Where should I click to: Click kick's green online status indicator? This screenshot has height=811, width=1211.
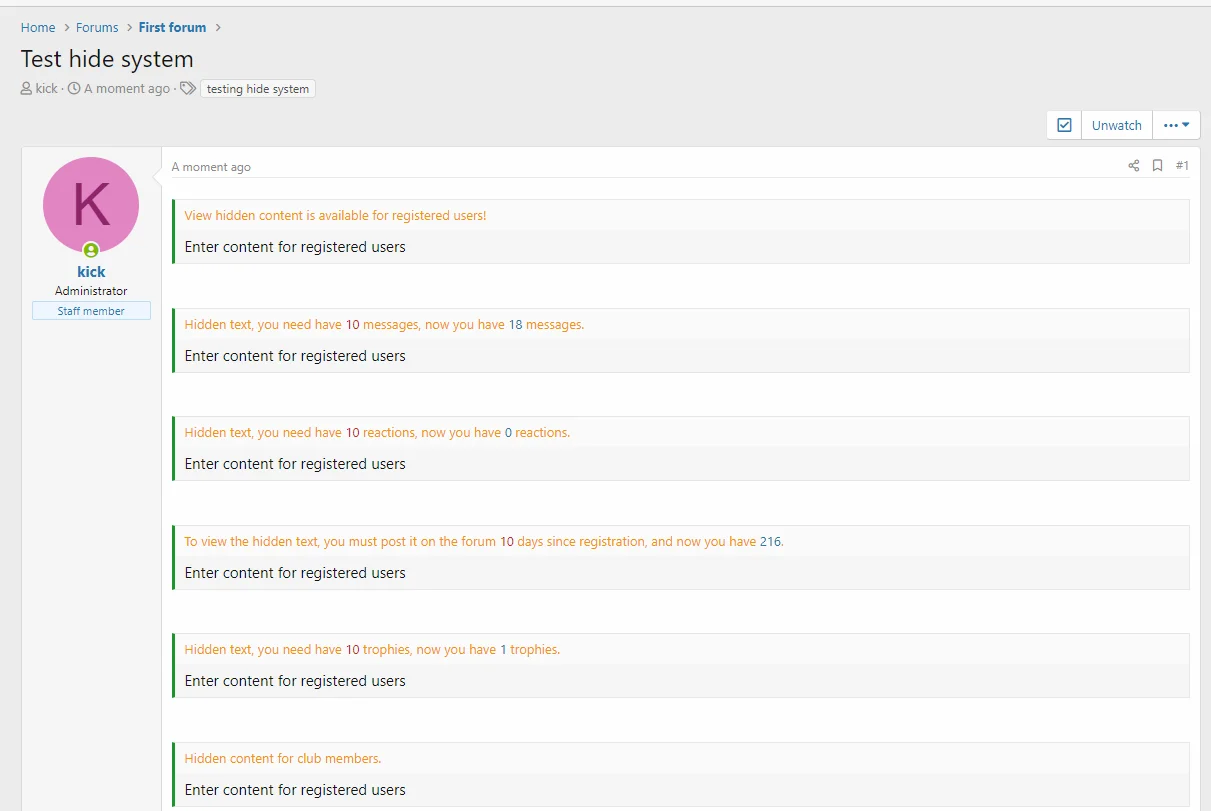(x=91, y=249)
